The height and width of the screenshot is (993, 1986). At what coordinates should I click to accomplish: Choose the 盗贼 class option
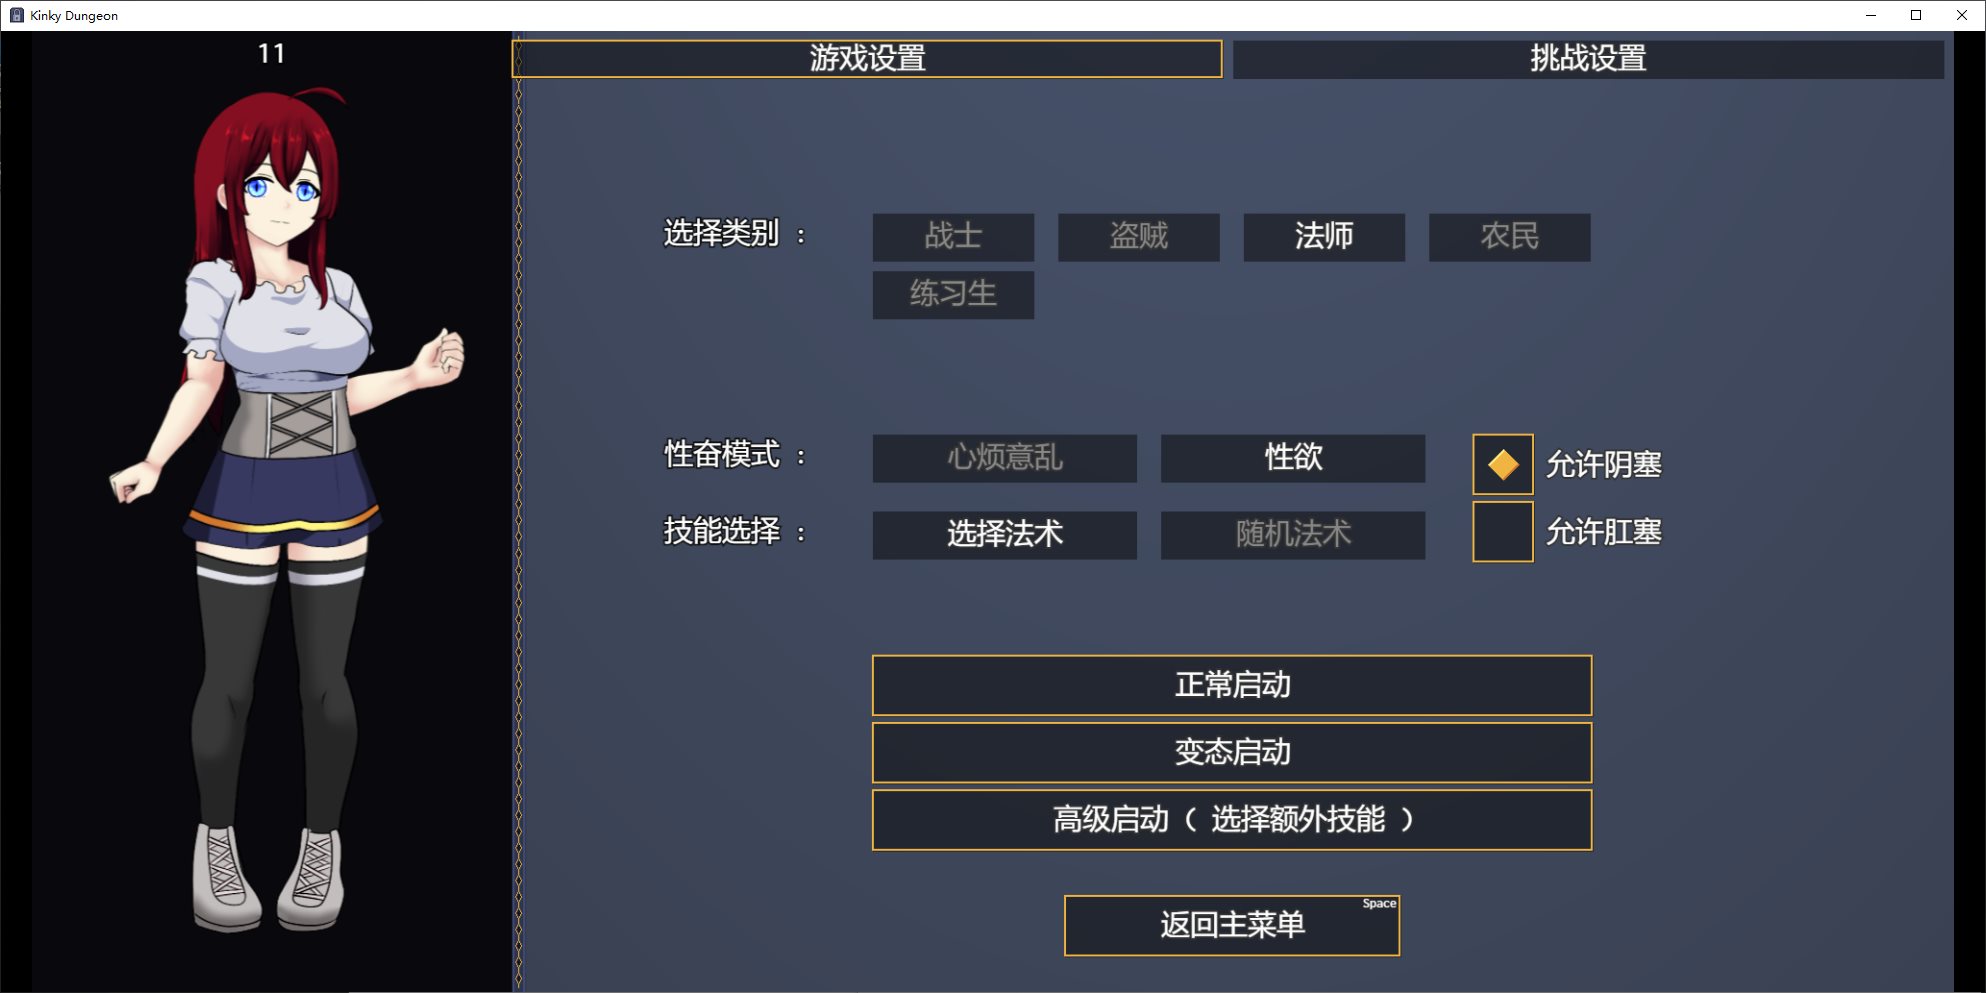[x=1138, y=237]
